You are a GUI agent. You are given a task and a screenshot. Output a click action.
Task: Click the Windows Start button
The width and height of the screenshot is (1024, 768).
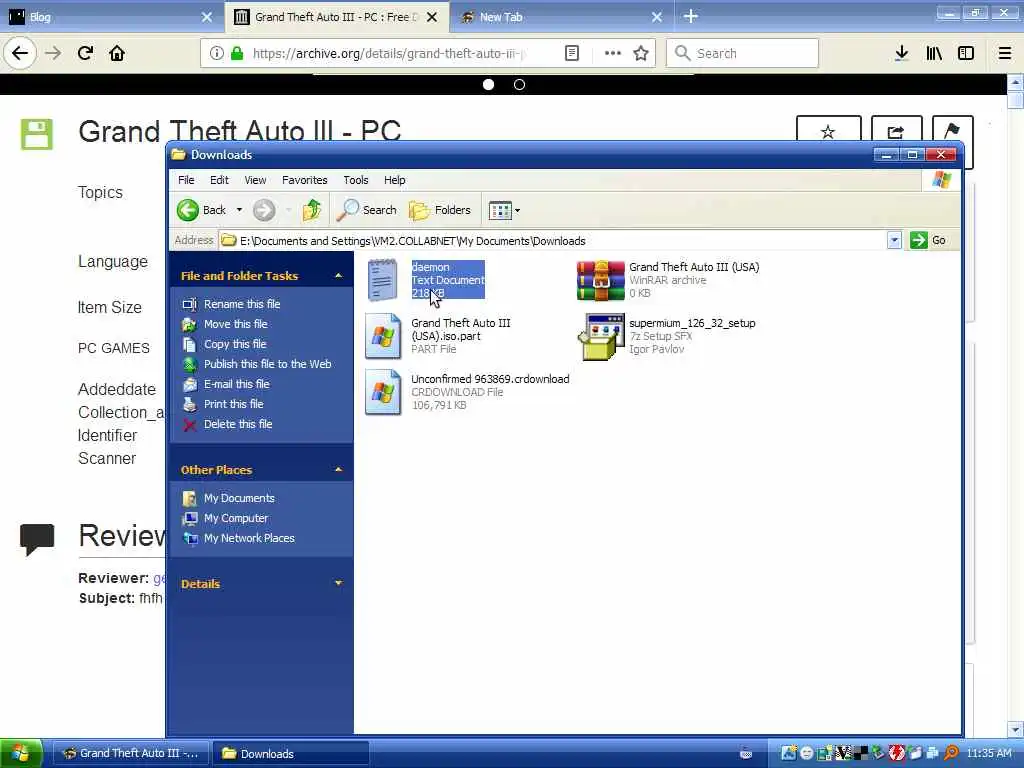[21, 753]
